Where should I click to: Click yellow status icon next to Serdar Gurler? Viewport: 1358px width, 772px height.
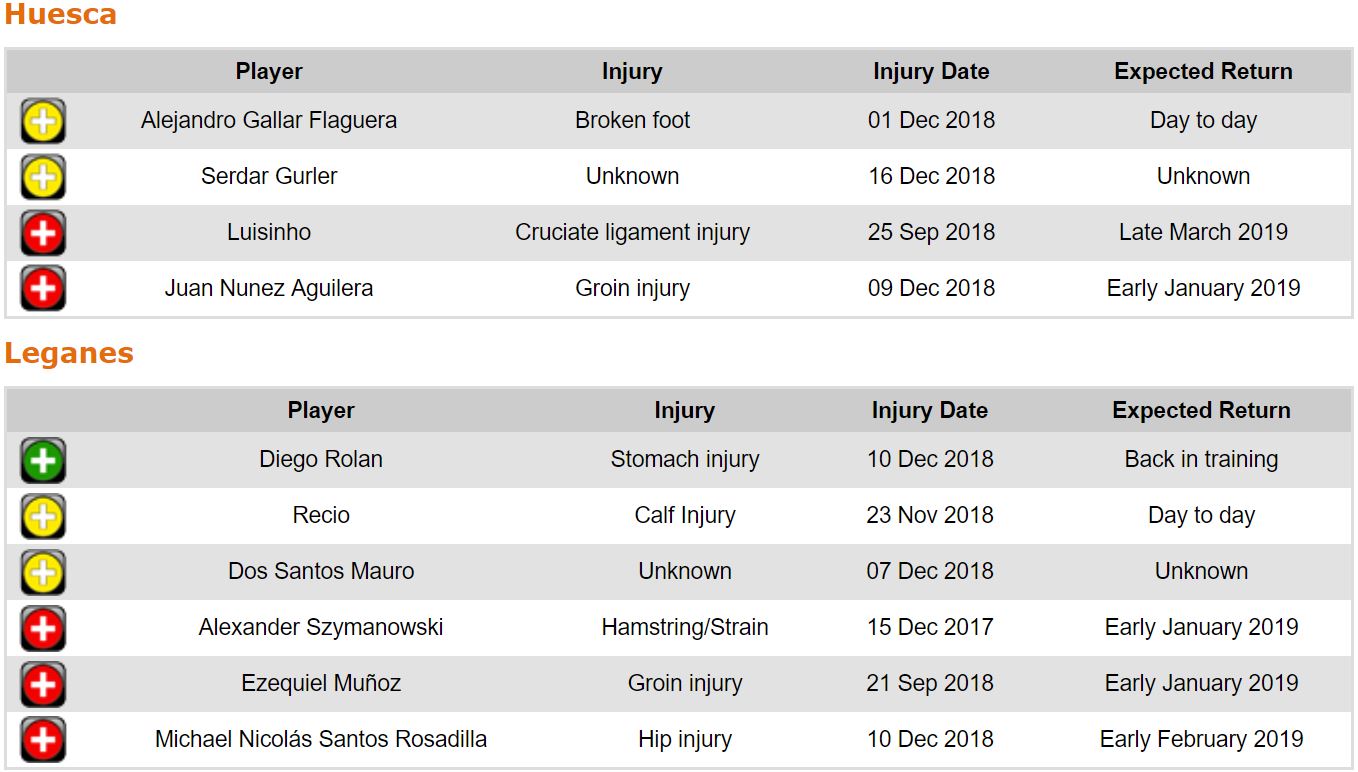[x=43, y=178]
